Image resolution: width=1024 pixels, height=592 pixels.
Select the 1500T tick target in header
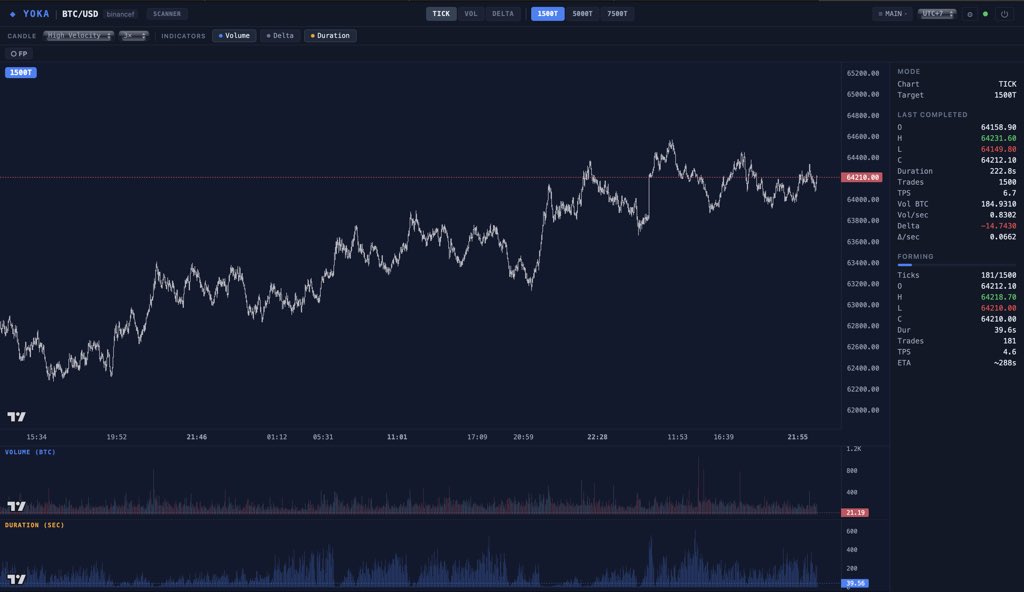pyautogui.click(x=547, y=14)
